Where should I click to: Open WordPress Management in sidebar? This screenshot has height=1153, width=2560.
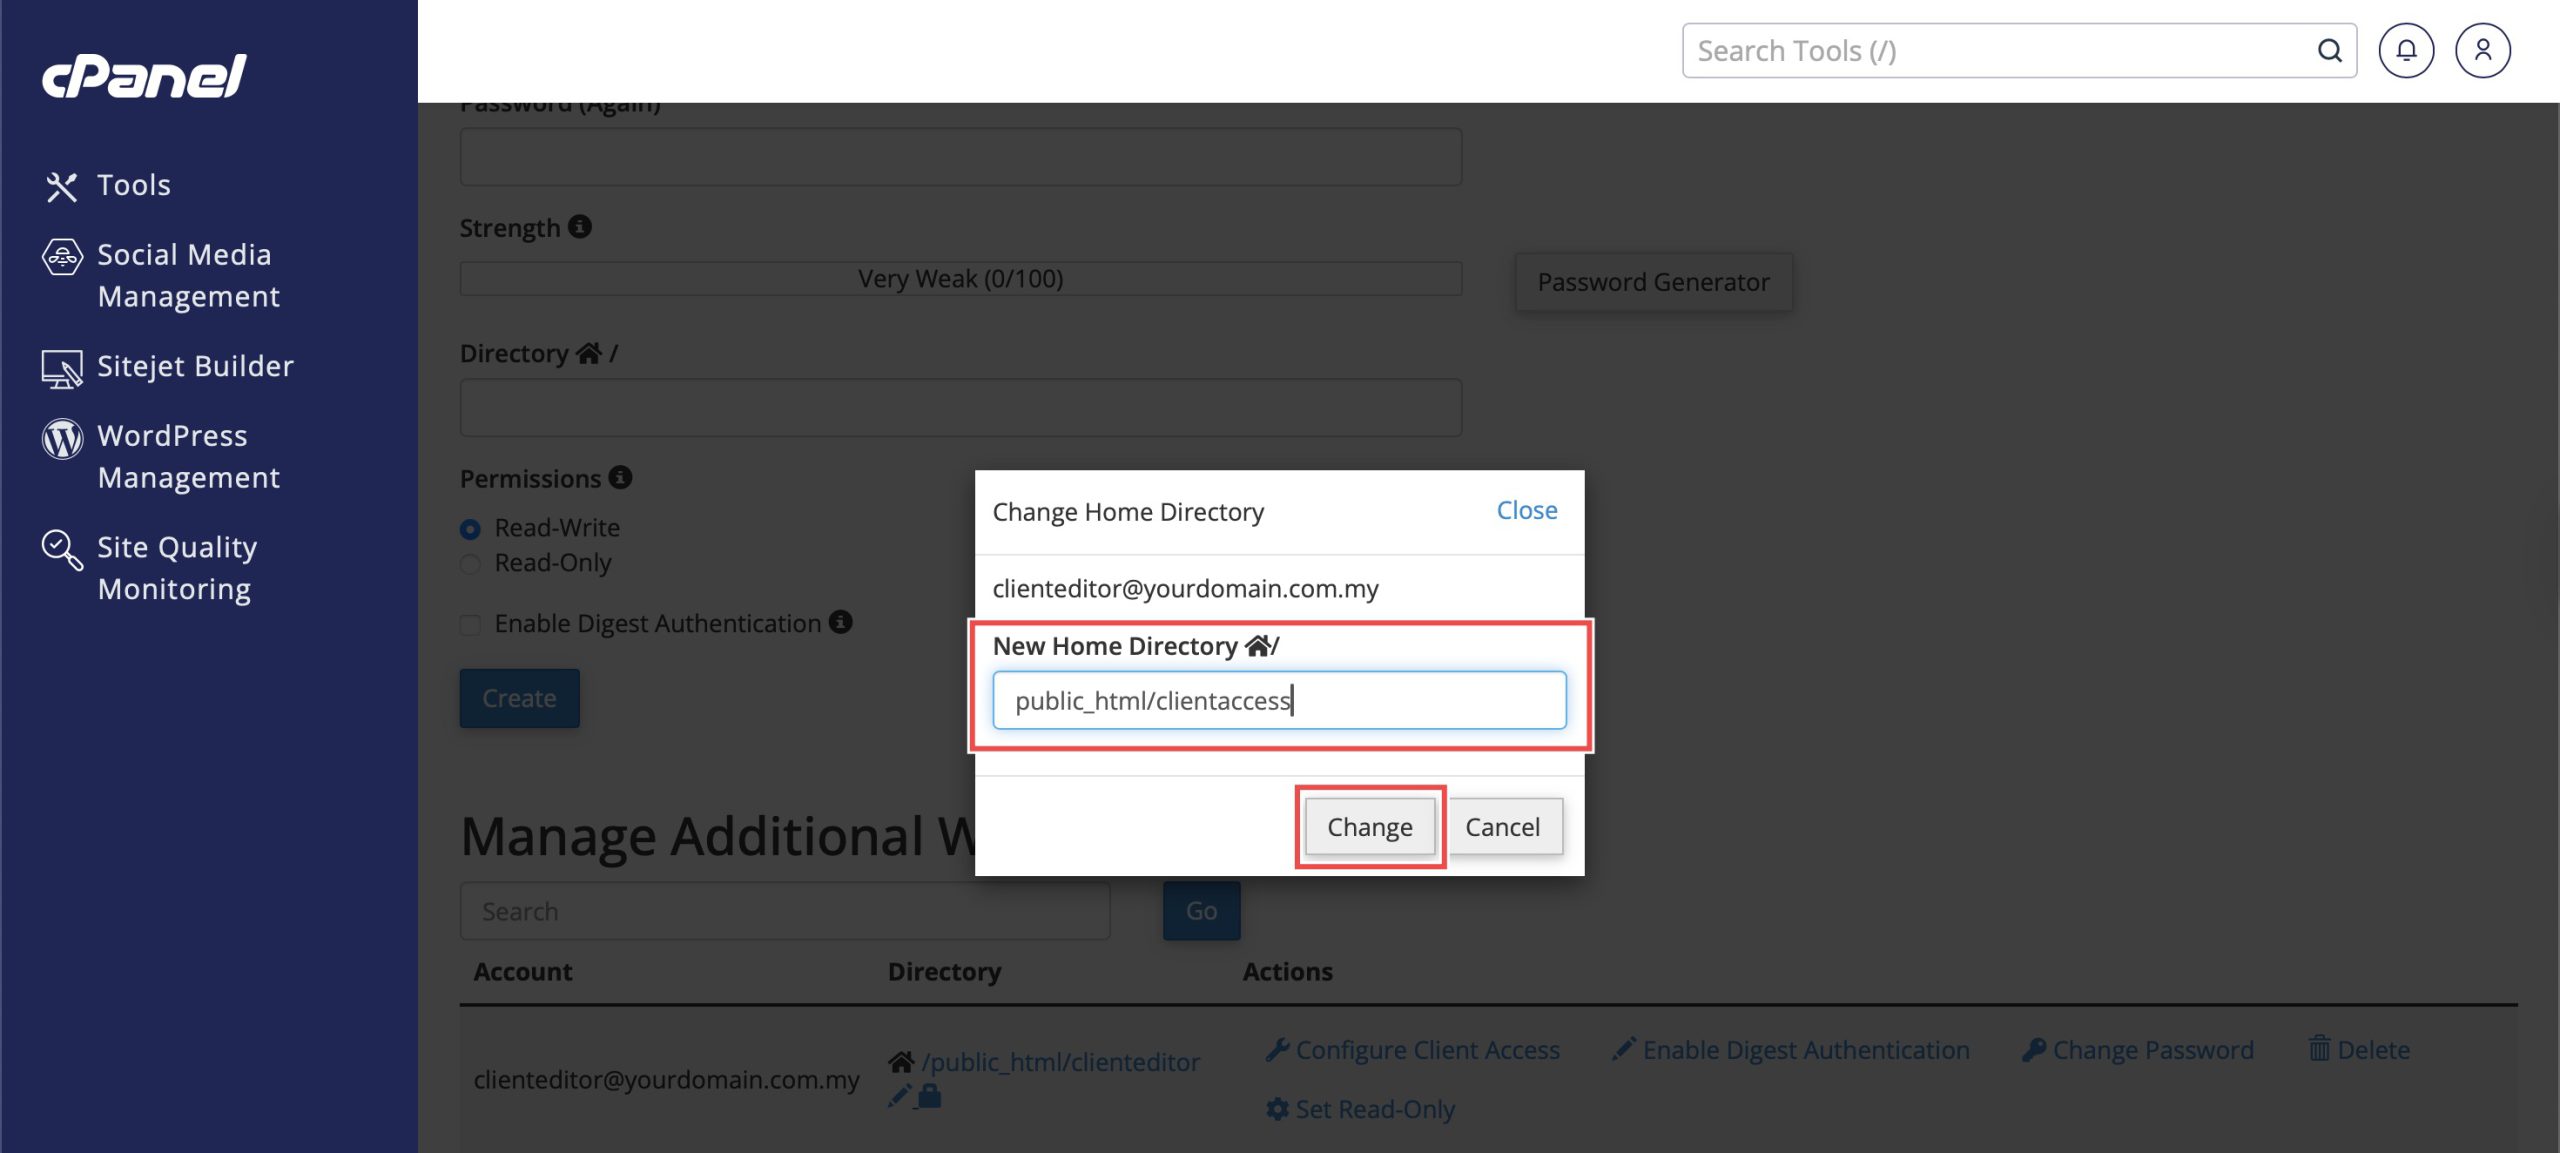(x=188, y=456)
